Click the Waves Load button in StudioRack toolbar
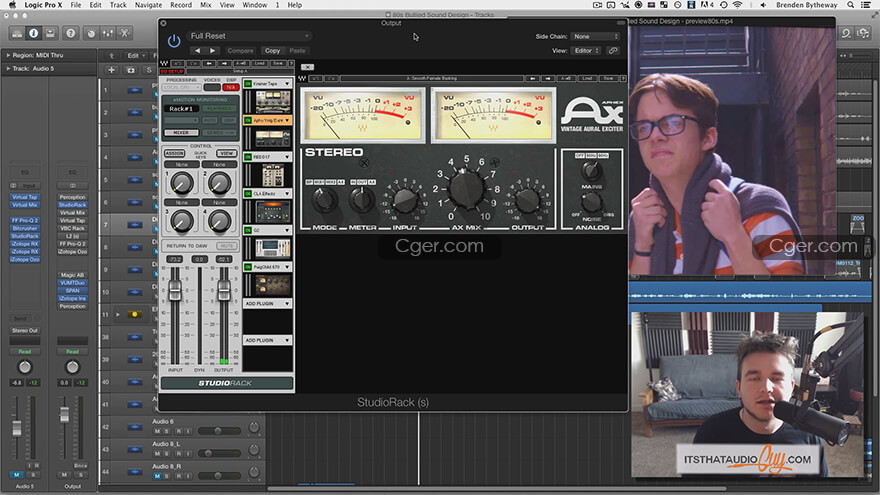Image resolution: width=880 pixels, height=495 pixels. (x=260, y=63)
